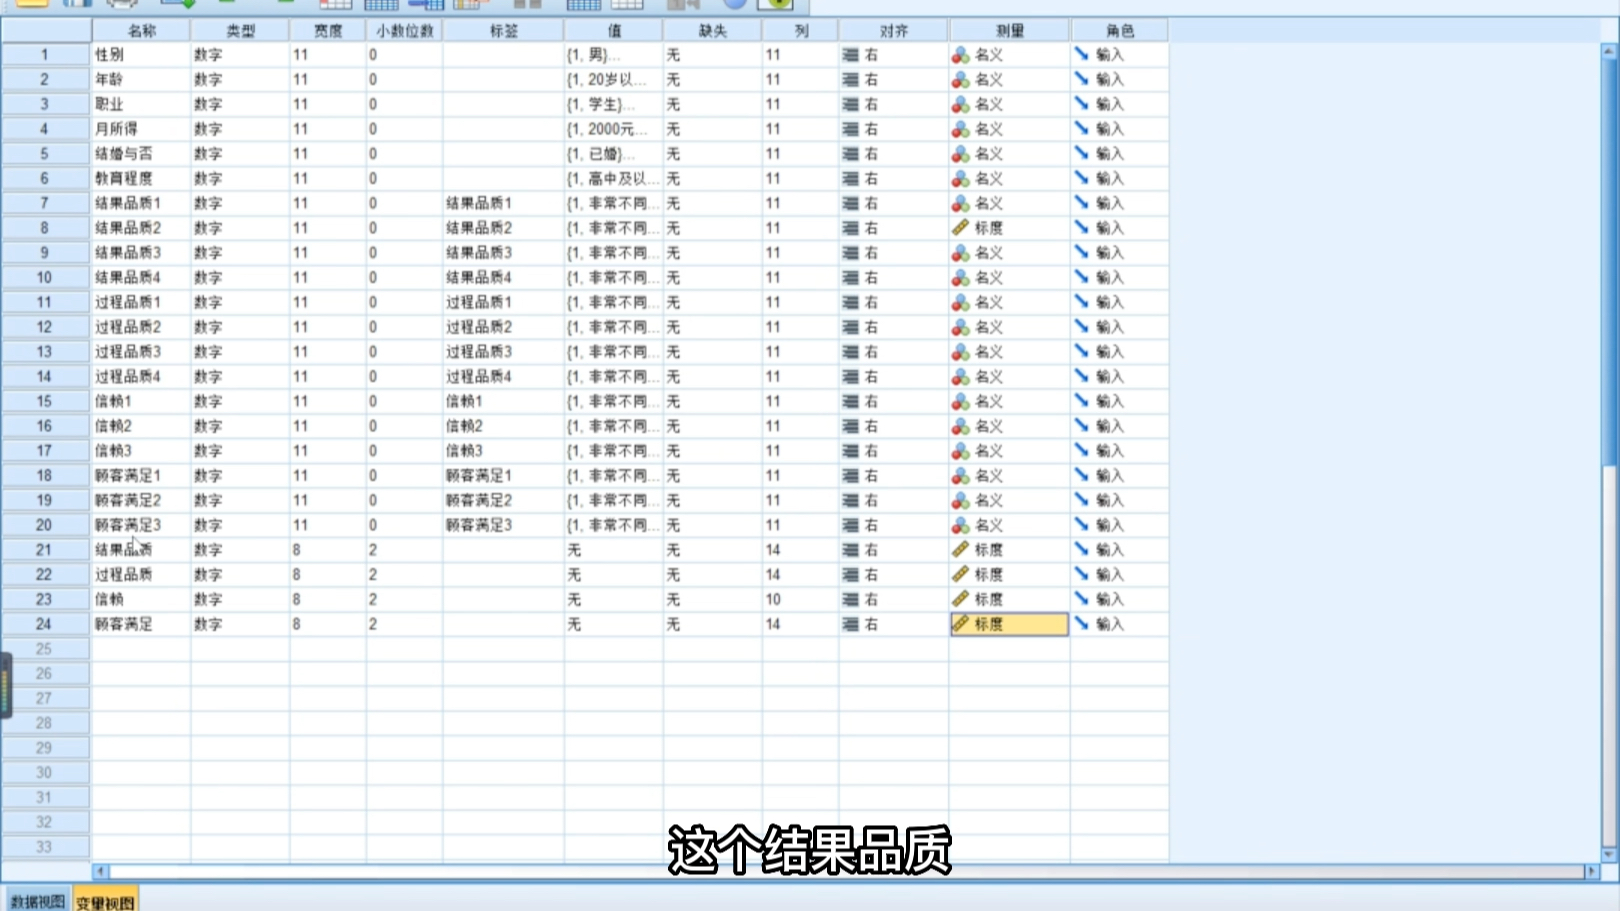The width and height of the screenshot is (1620, 911).
Task: Click the scale ruler icon for 结果品质2
Action: click(x=960, y=228)
